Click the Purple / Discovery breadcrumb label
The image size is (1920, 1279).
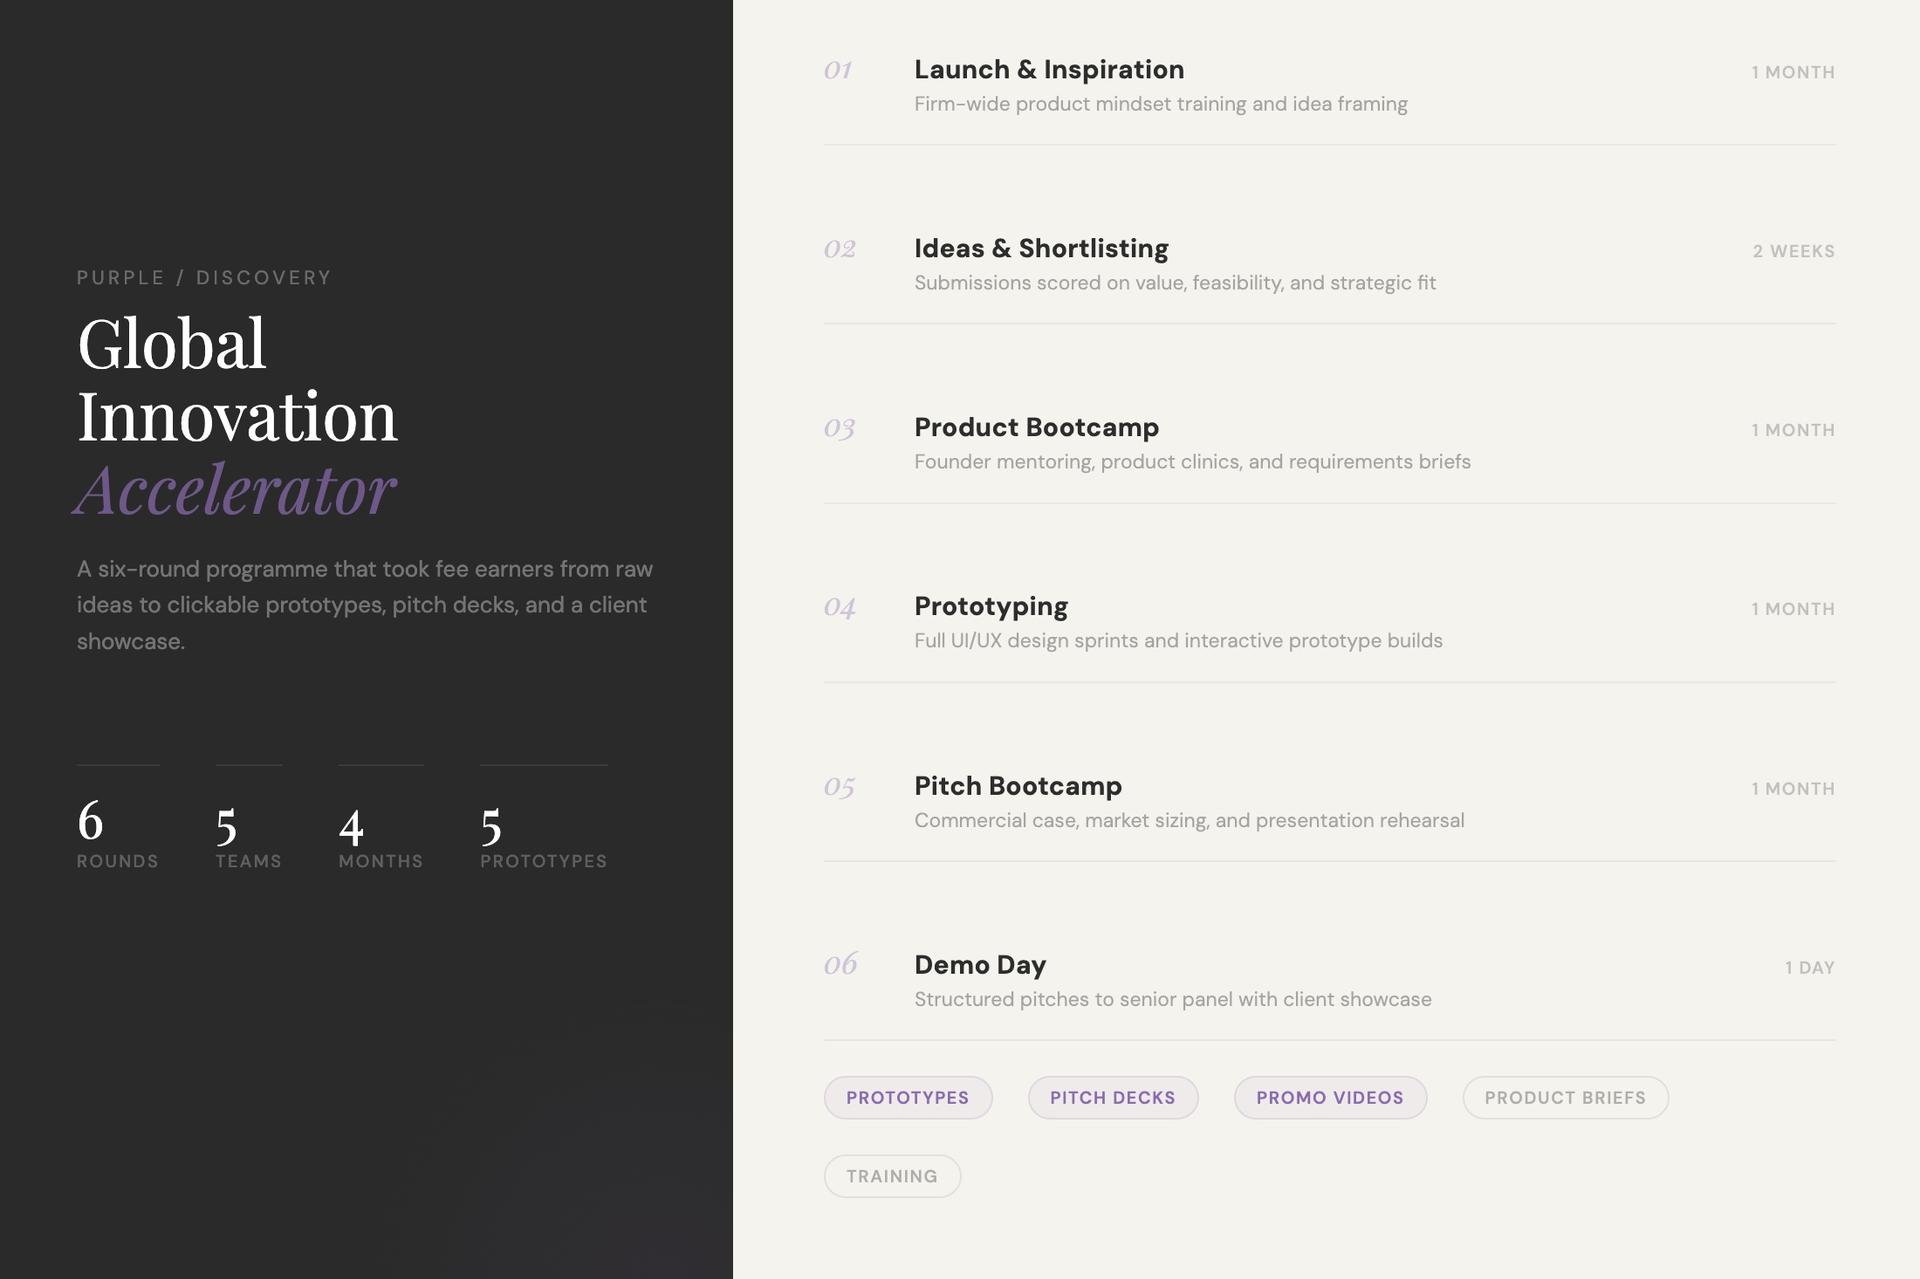click(x=204, y=278)
